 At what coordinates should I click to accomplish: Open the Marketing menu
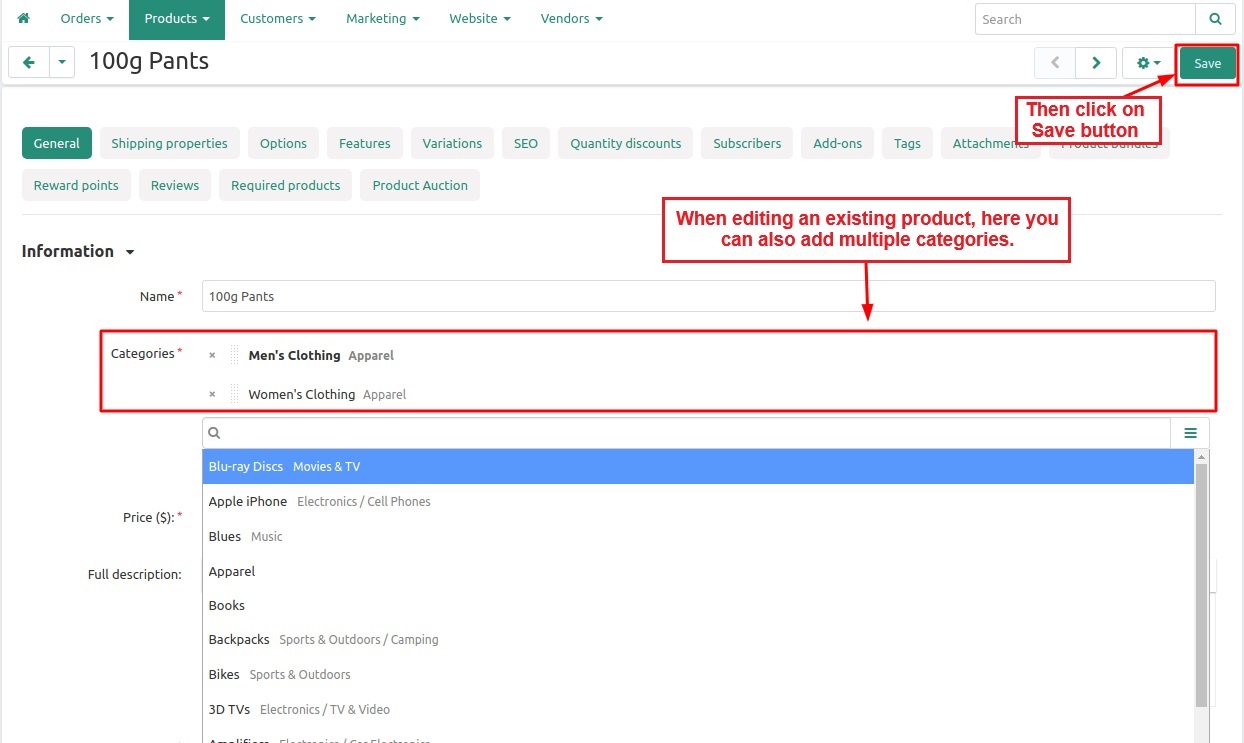coord(382,19)
